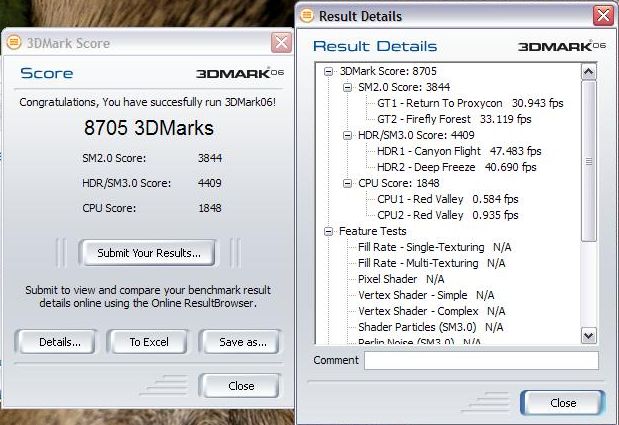This screenshot has width=619, height=425.
Task: Click the results list scrollbar down arrow
Action: 588,336
